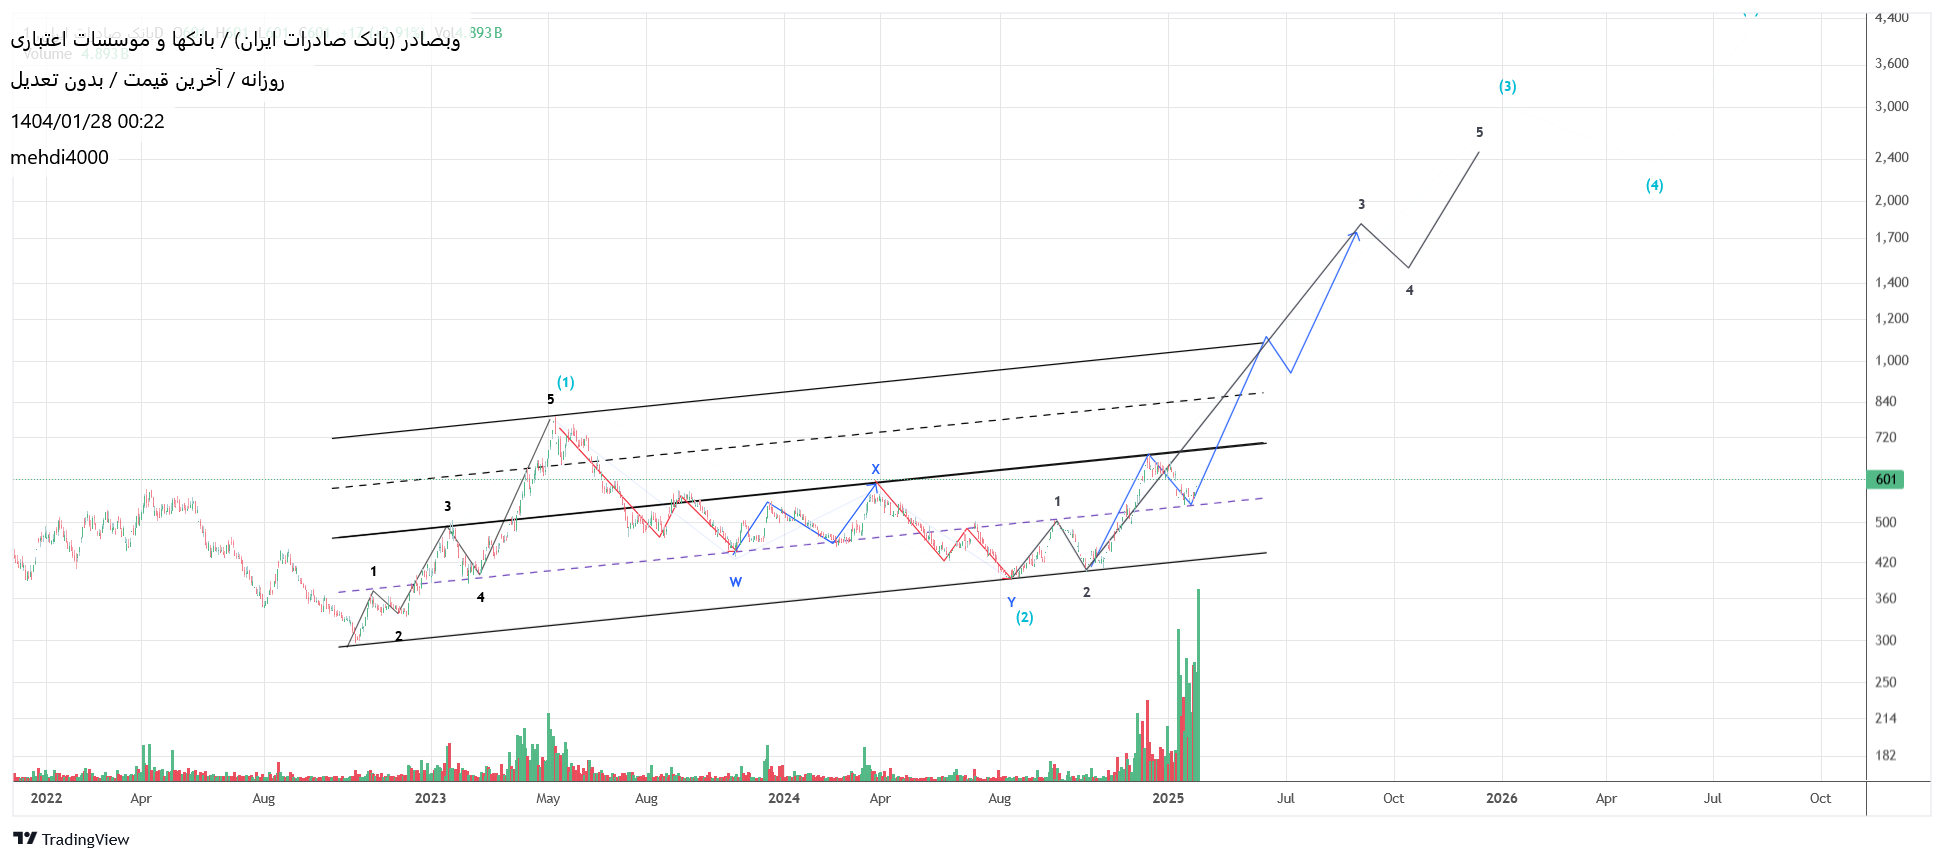This screenshot has width=1944, height=860.
Task: Select the cyan (2) wave label
Action: pos(1025,618)
